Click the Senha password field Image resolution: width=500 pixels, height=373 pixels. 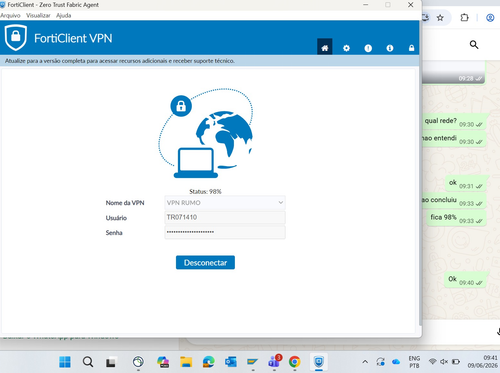point(225,232)
